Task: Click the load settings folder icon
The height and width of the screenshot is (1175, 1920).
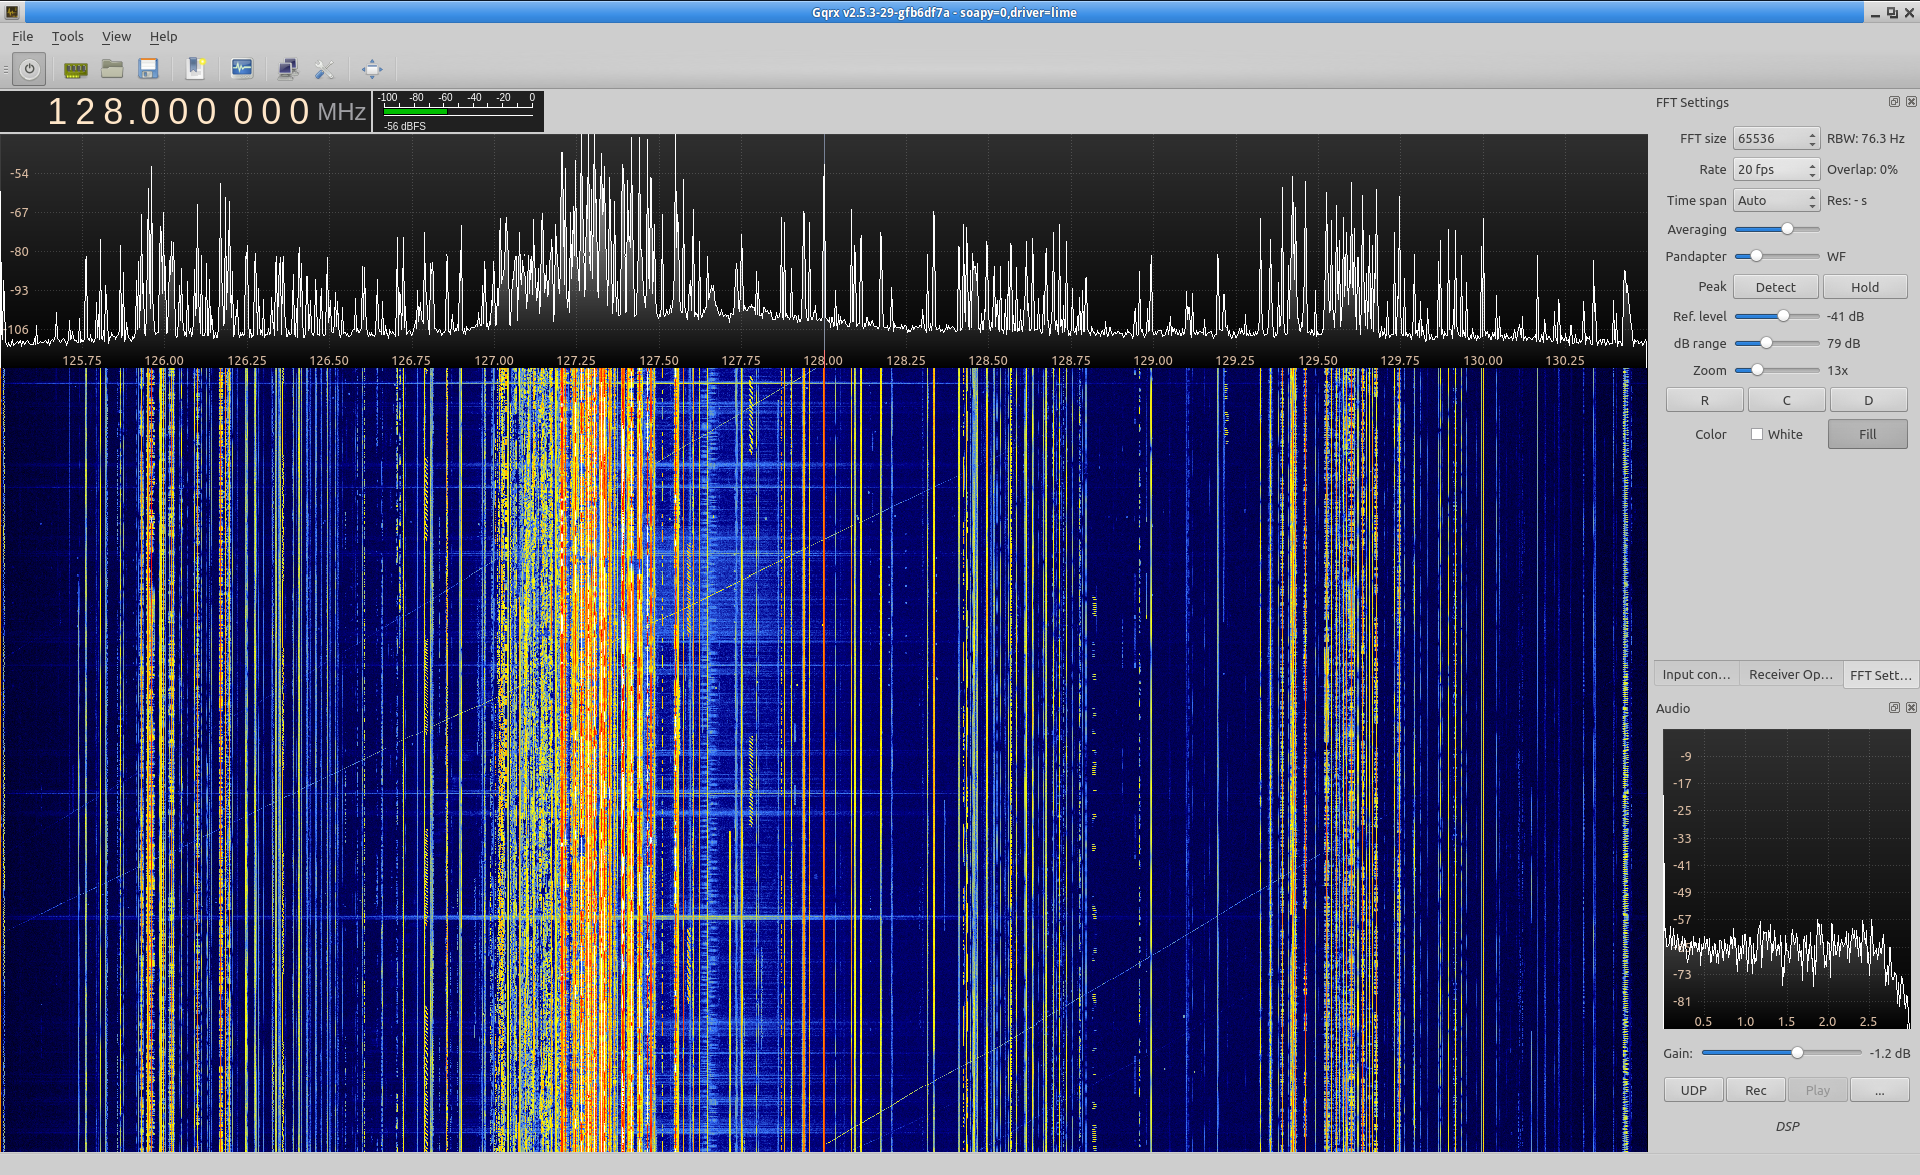Action: 112,69
